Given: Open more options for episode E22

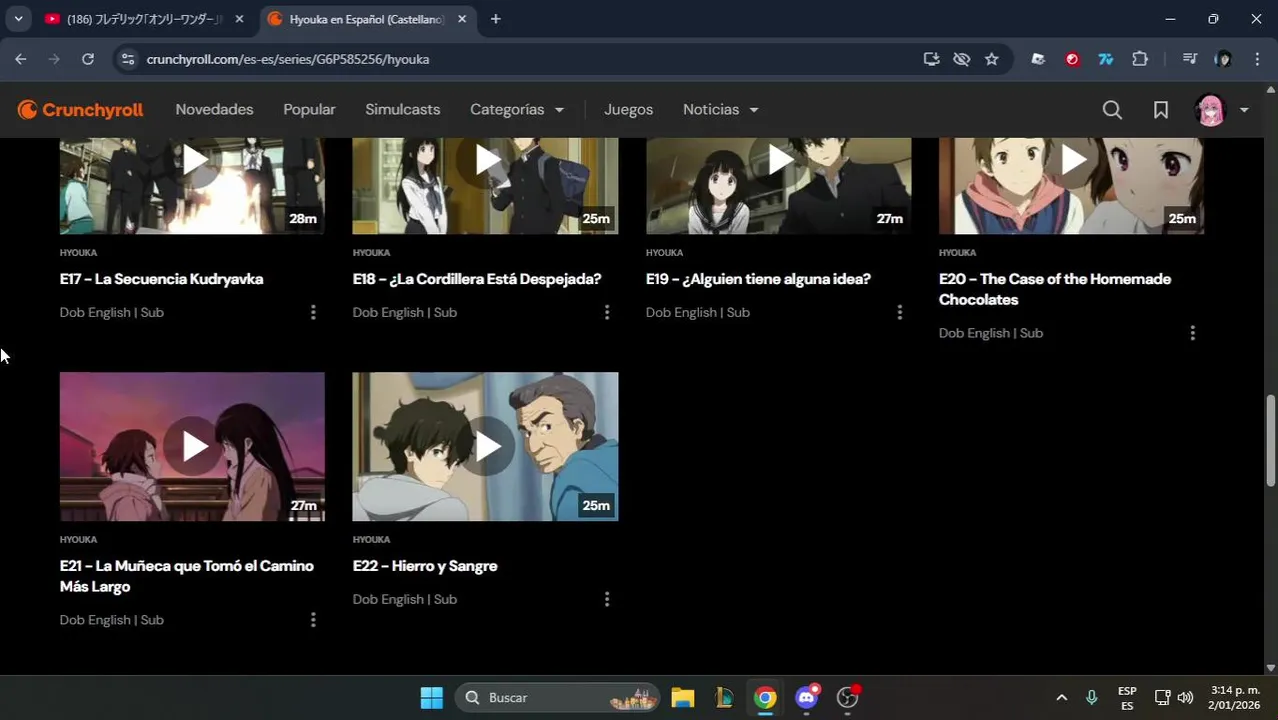Looking at the screenshot, I should click(607, 599).
